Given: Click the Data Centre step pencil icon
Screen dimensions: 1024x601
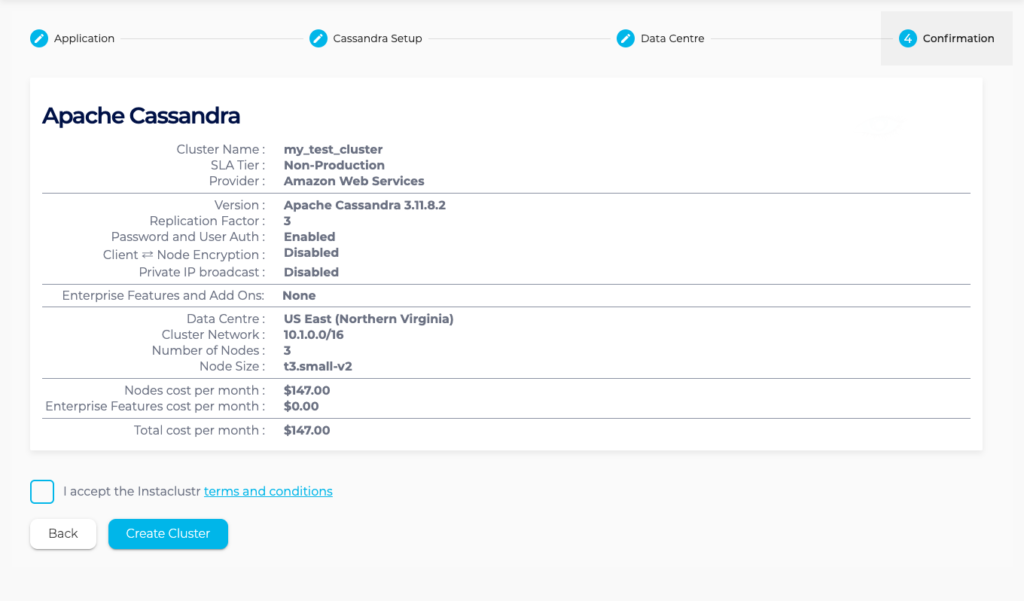Looking at the screenshot, I should click(x=626, y=39).
